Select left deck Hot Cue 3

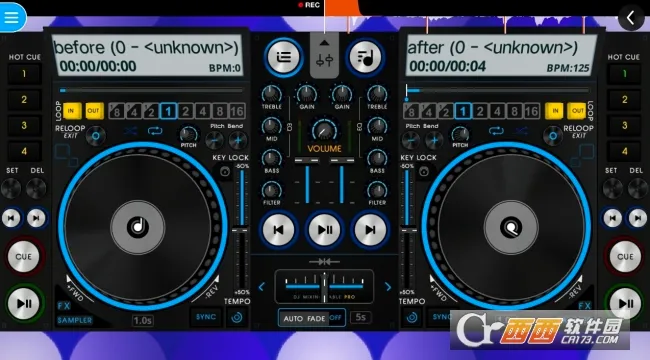tap(24, 125)
